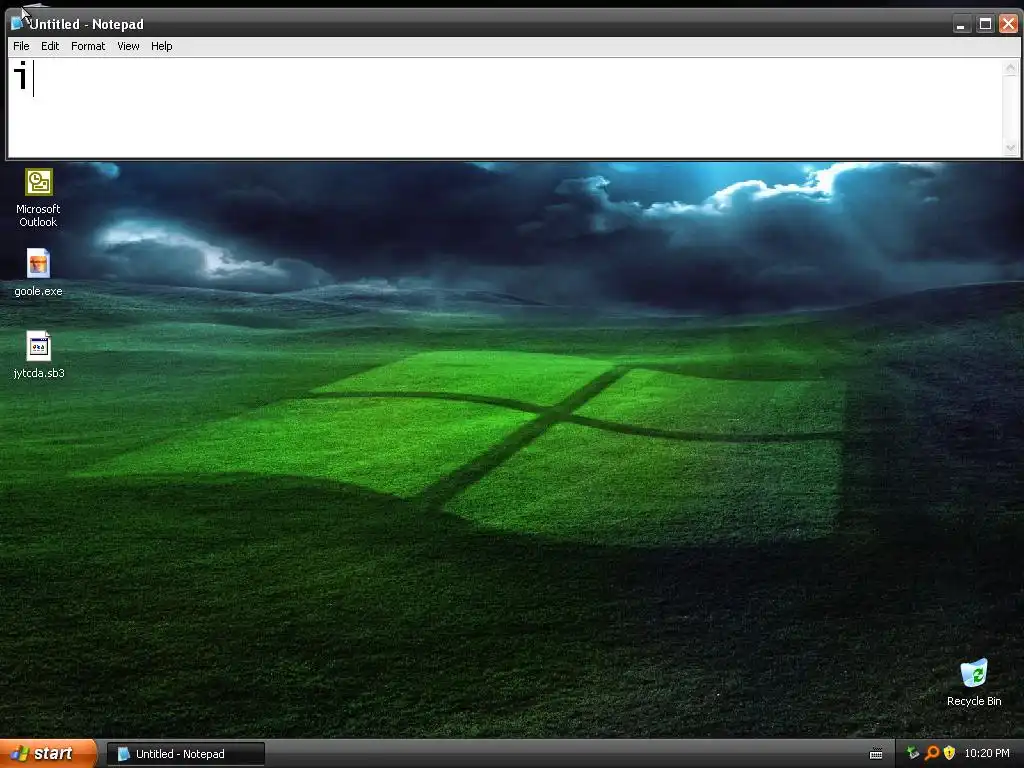
Task: Open the Windows start menu
Action: [48, 753]
